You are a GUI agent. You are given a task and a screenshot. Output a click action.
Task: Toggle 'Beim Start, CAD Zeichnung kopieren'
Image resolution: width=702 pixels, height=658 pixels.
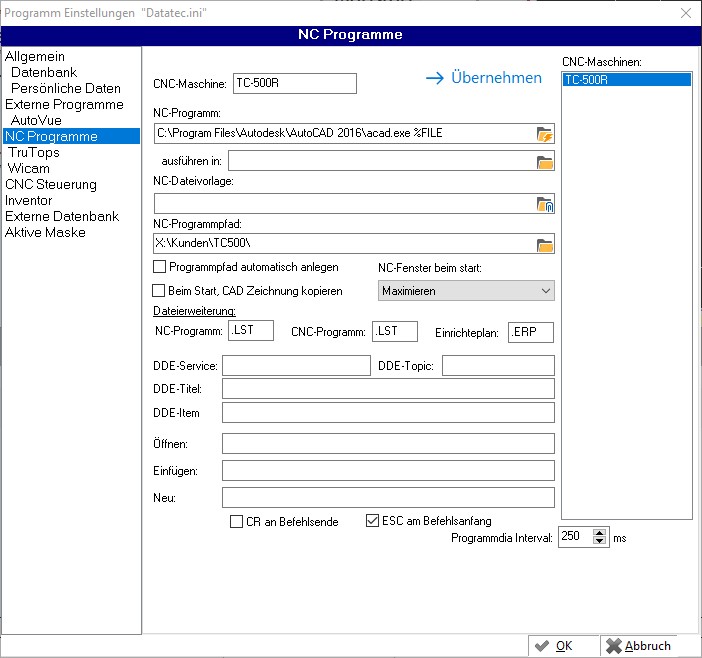[x=158, y=291]
